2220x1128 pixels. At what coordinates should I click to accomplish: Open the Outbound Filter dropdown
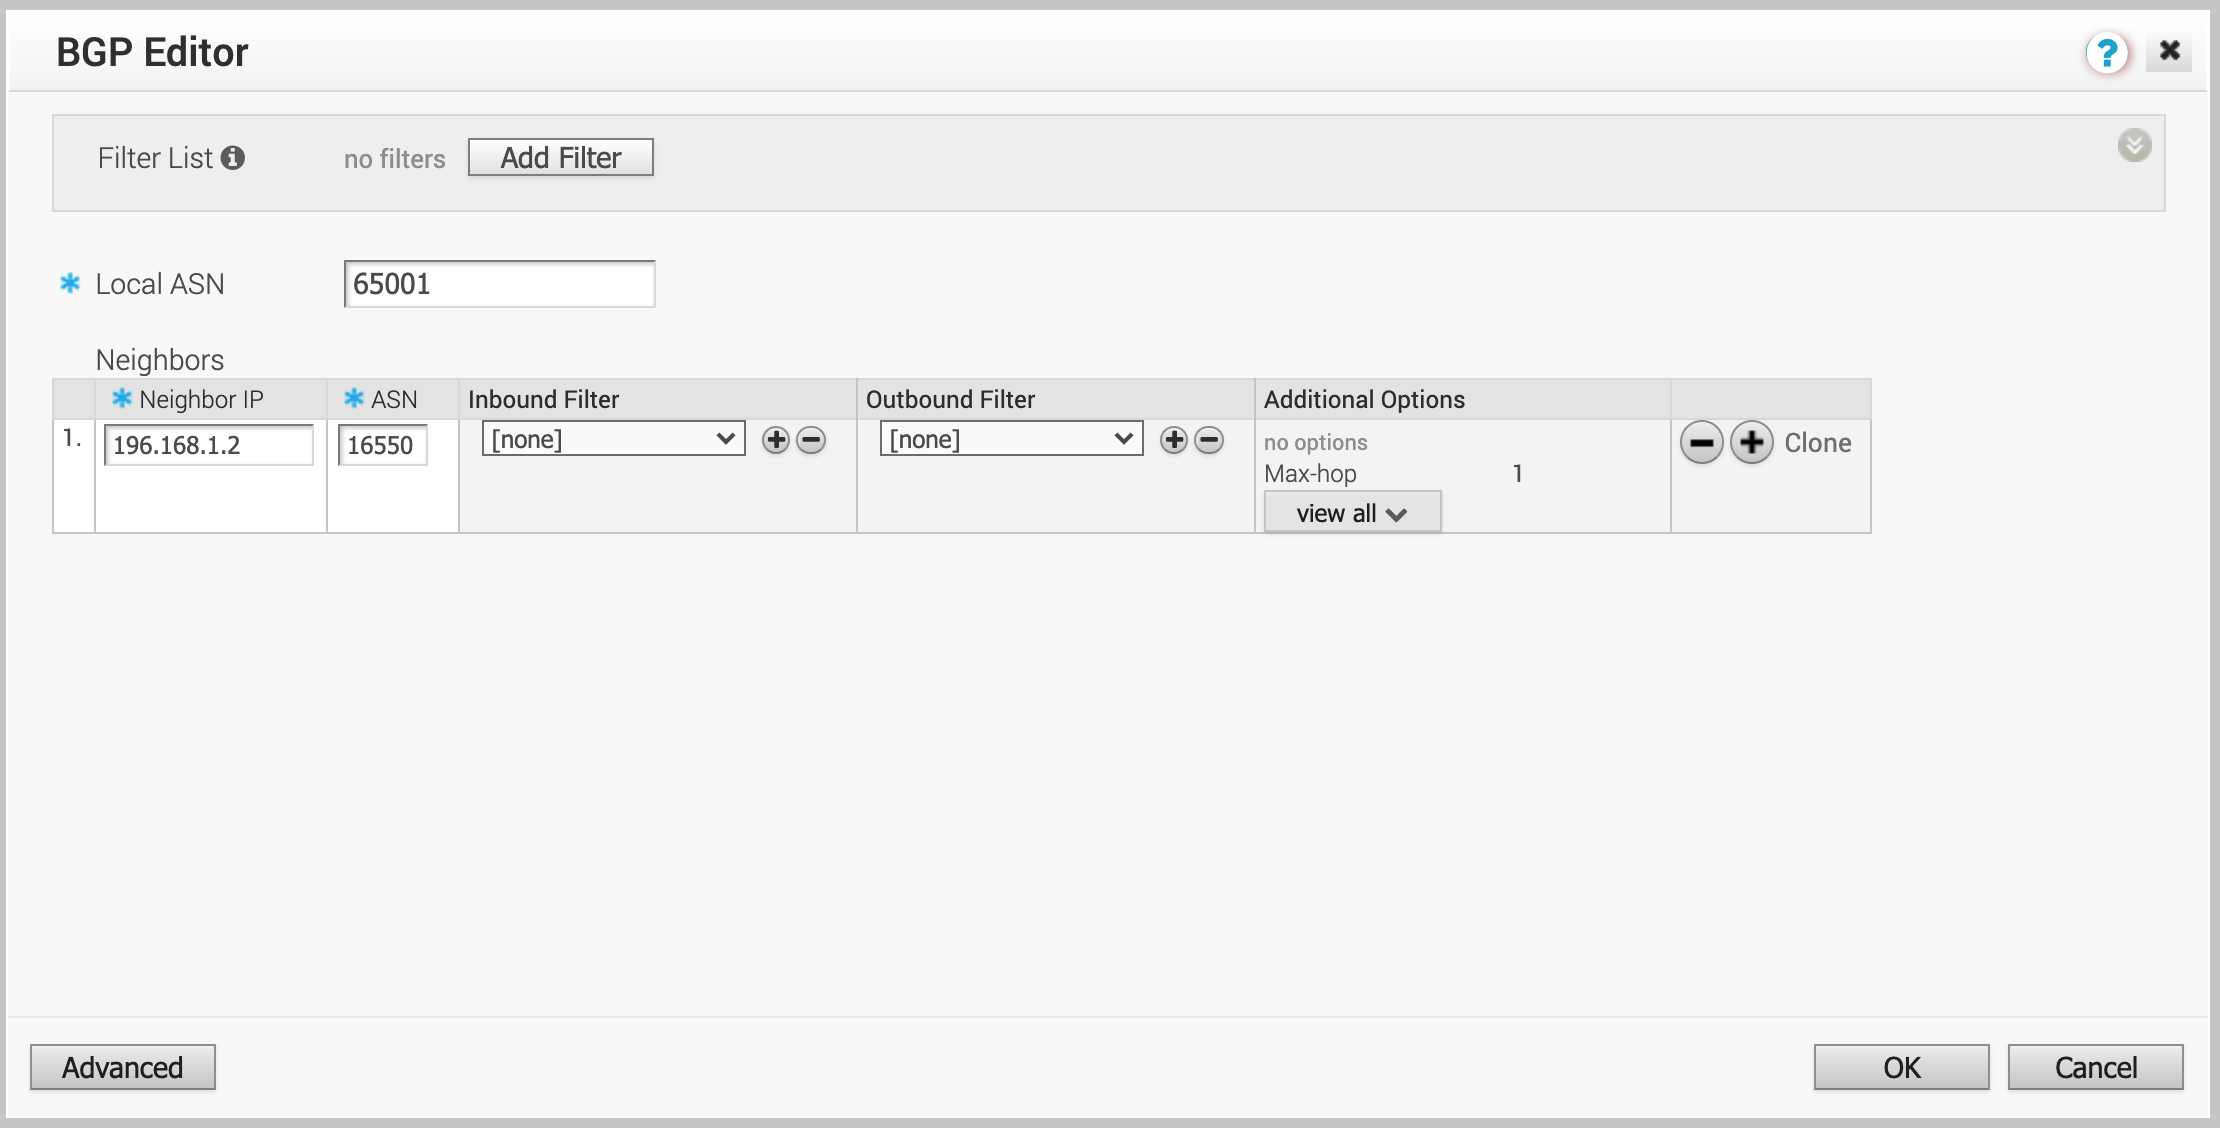click(1011, 439)
